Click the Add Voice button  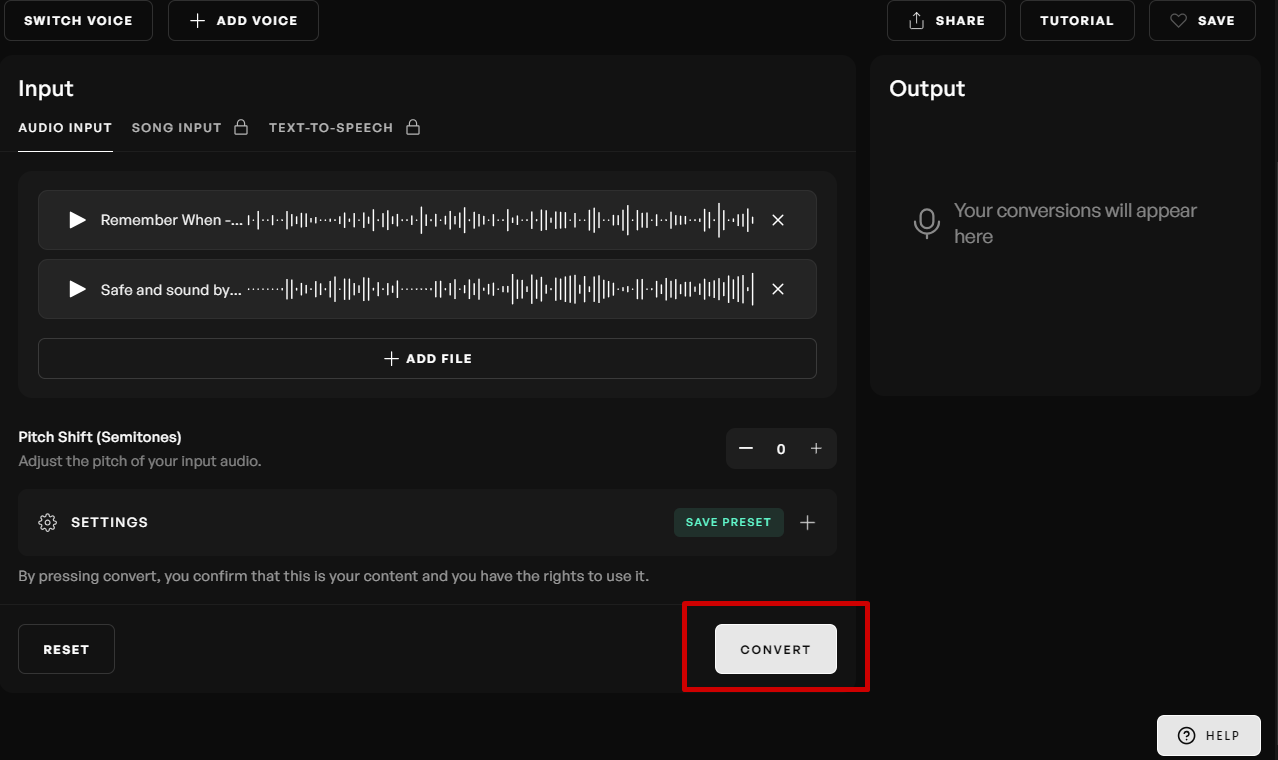coord(243,21)
